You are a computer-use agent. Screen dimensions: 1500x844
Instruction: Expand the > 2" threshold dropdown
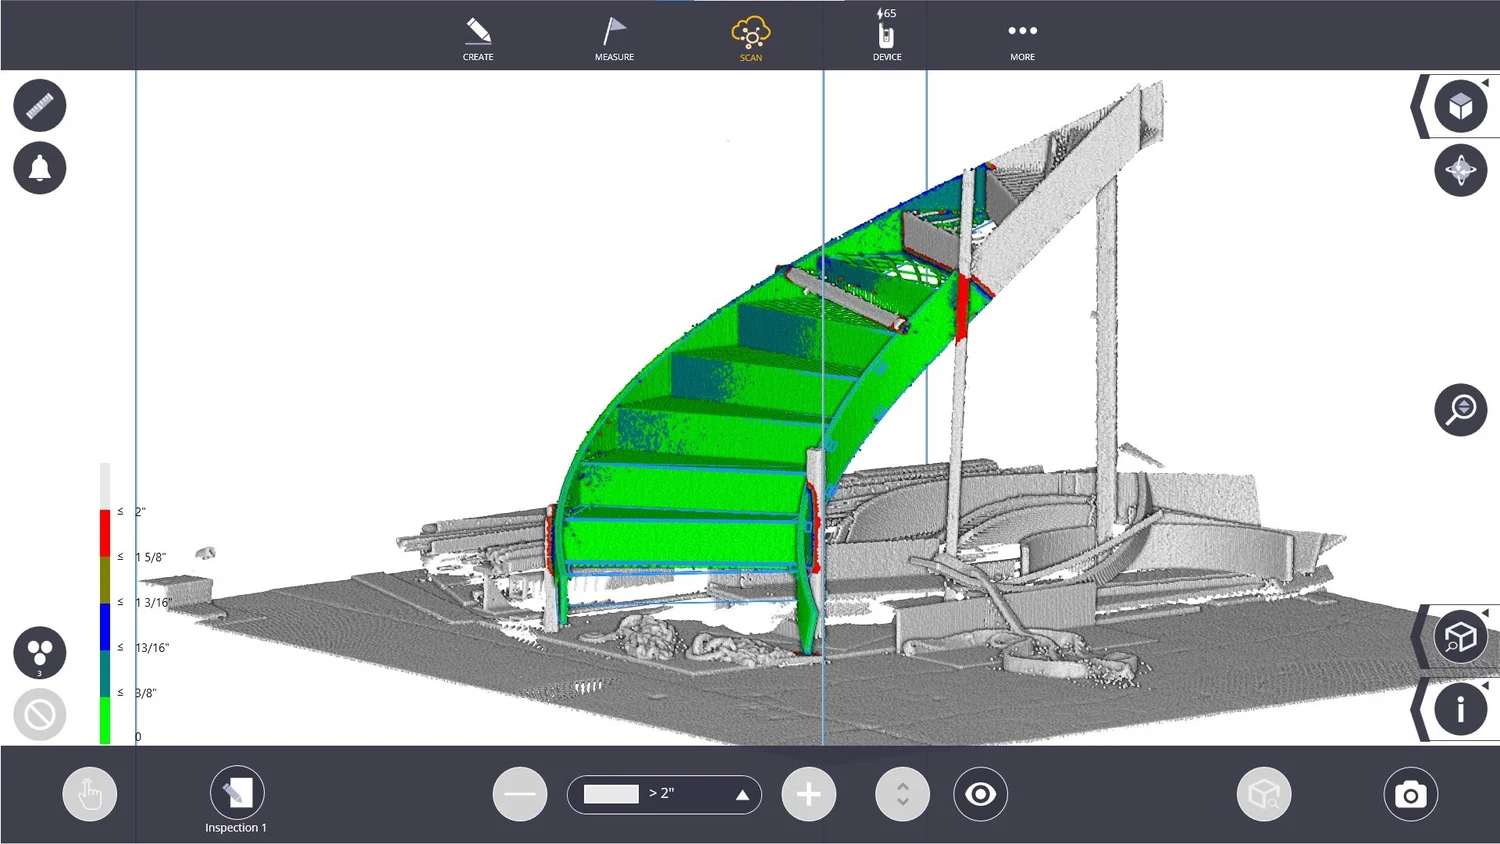point(741,793)
